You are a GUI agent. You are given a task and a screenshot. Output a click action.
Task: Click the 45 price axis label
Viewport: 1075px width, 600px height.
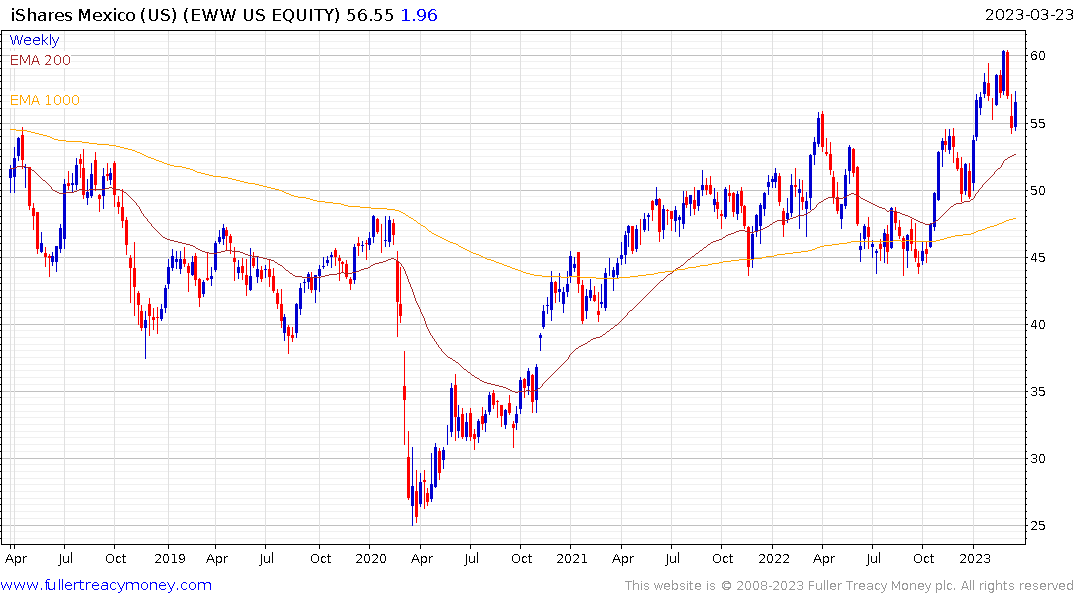tap(1038, 258)
